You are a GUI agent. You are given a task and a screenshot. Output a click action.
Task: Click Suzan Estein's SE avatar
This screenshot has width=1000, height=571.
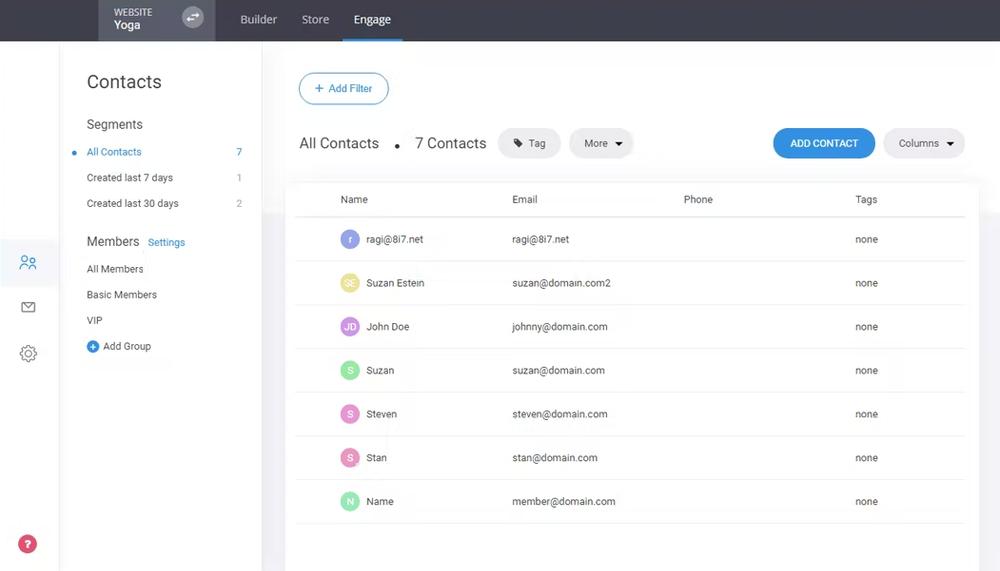(x=350, y=283)
